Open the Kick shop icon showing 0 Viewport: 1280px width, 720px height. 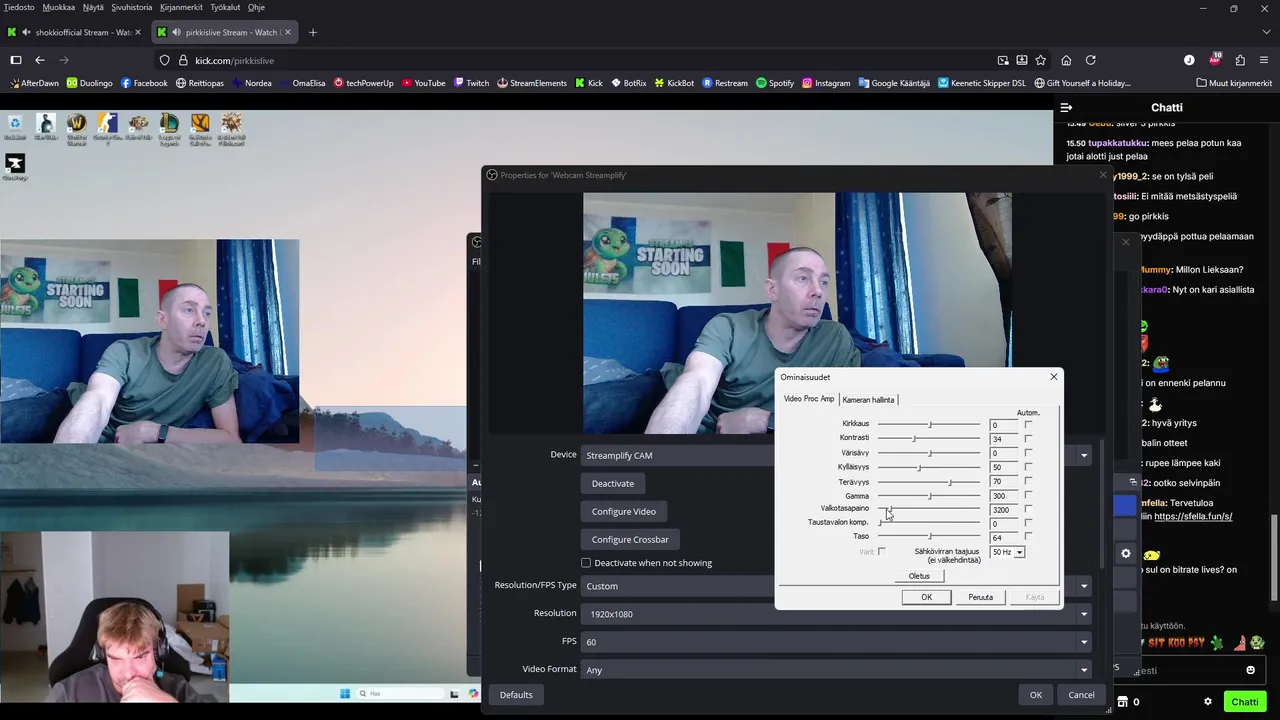1128,702
